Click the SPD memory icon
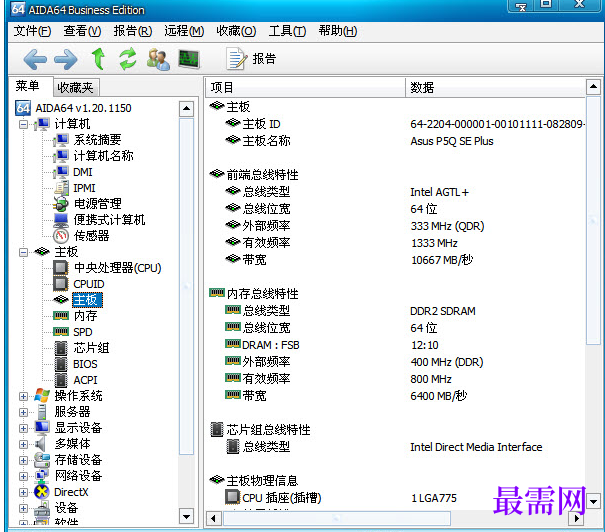 pyautogui.click(x=61, y=332)
